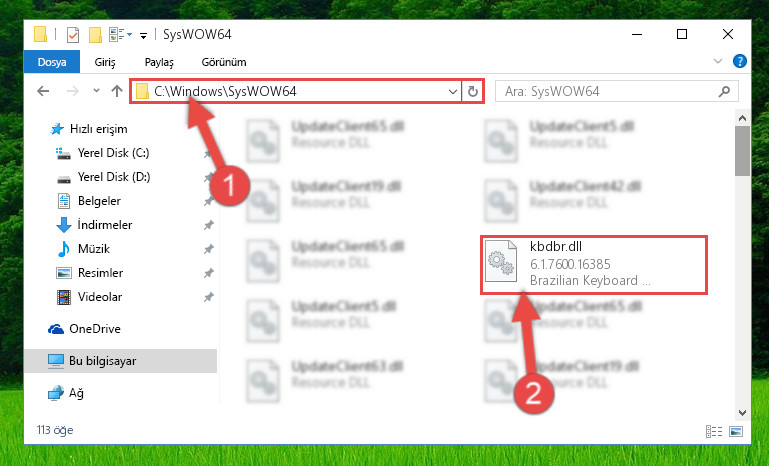Click the New folder quick access icon
This screenshot has width=769, height=466.
pos(95,35)
